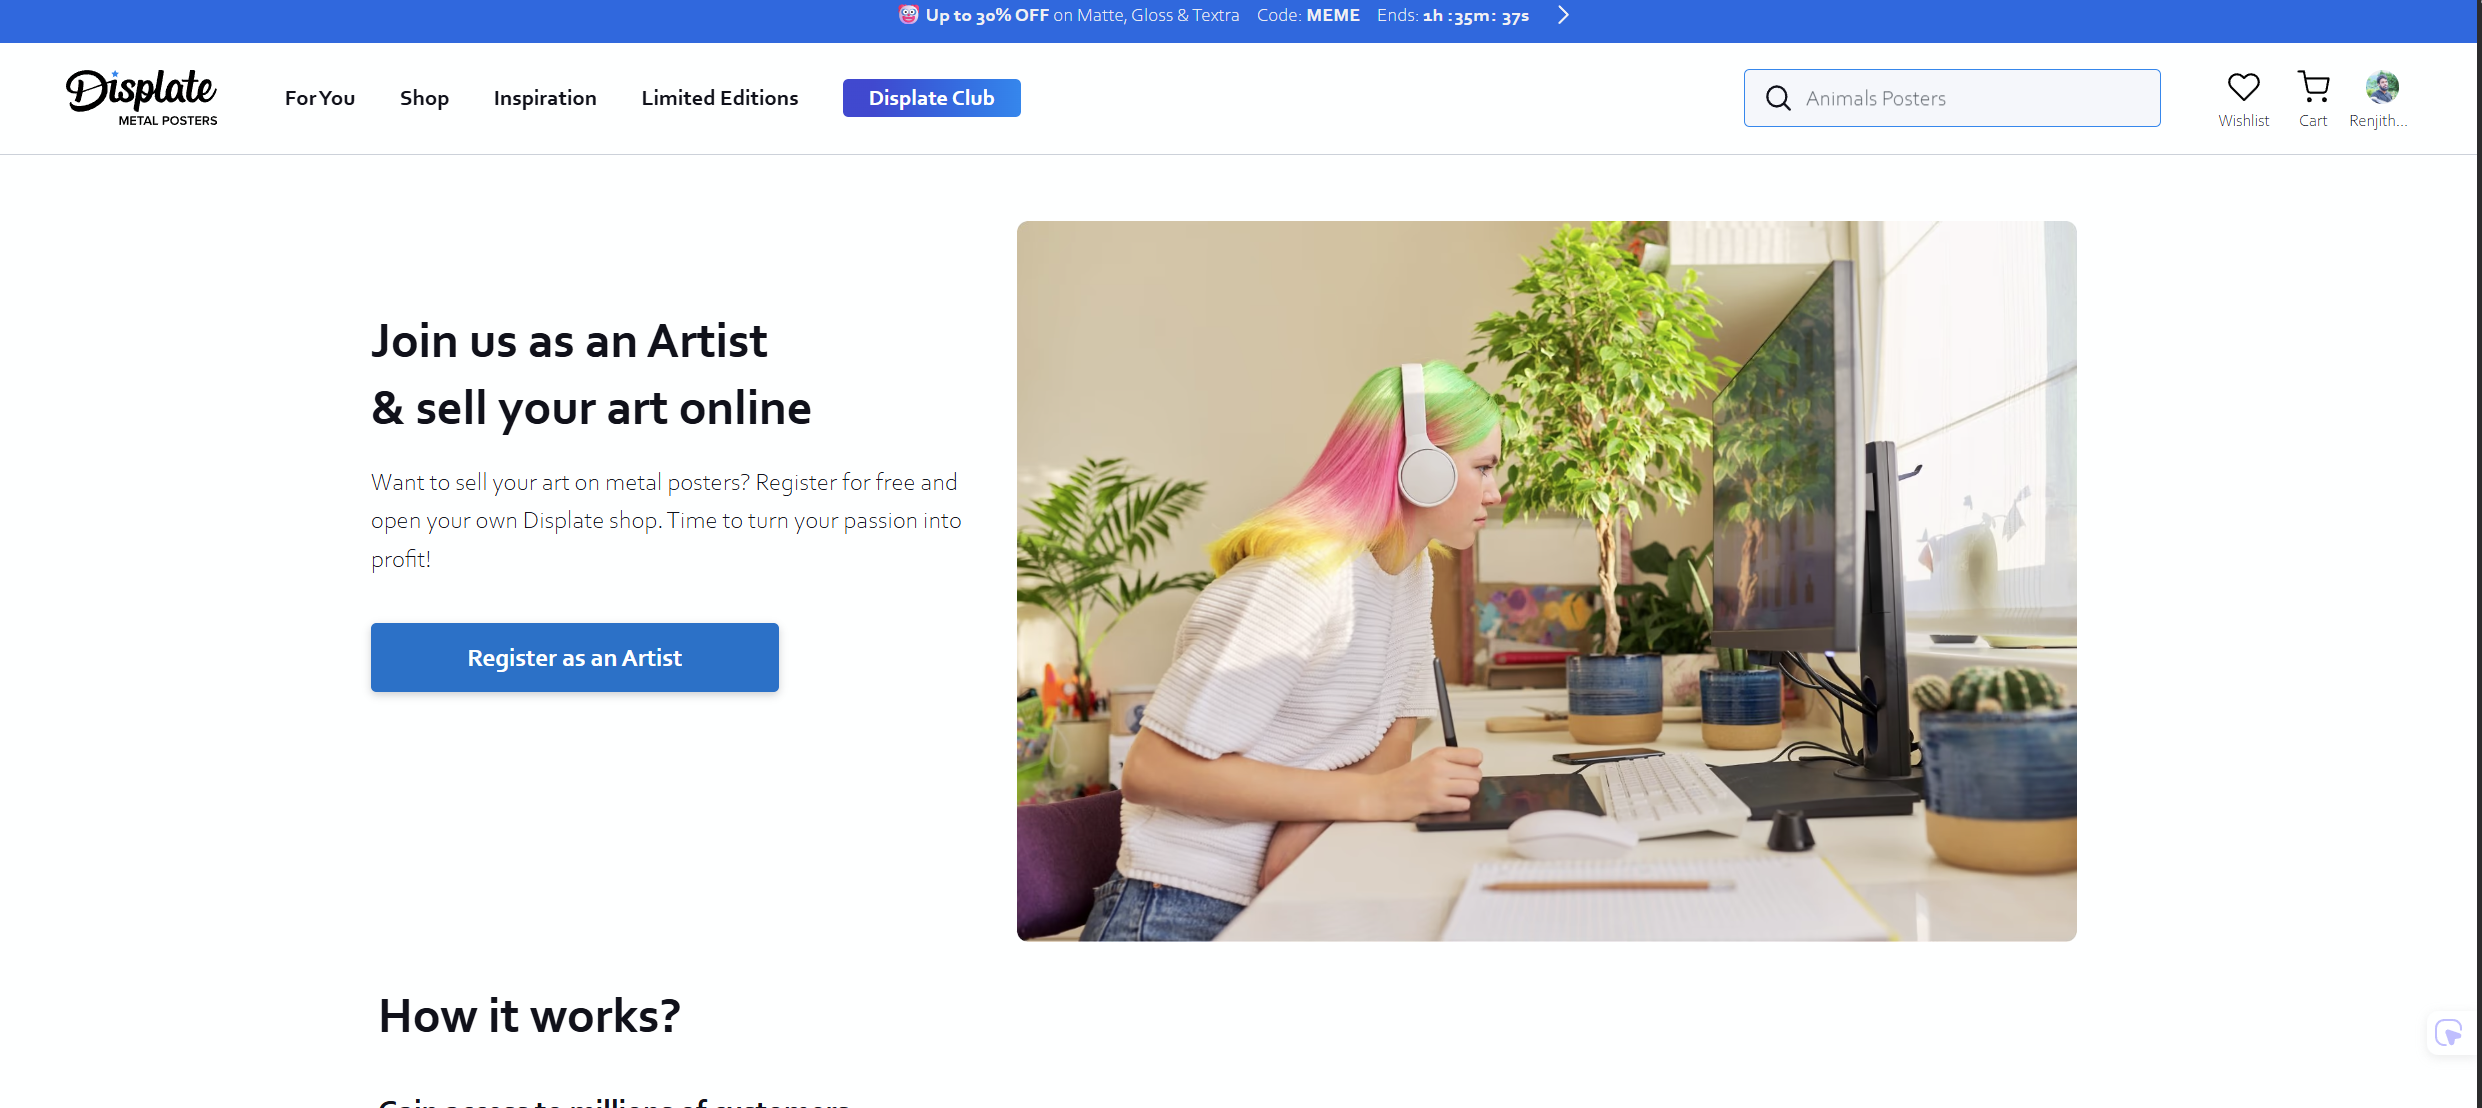This screenshot has width=2482, height=1108.
Task: Open the Wishlist heart icon
Action: (2243, 87)
